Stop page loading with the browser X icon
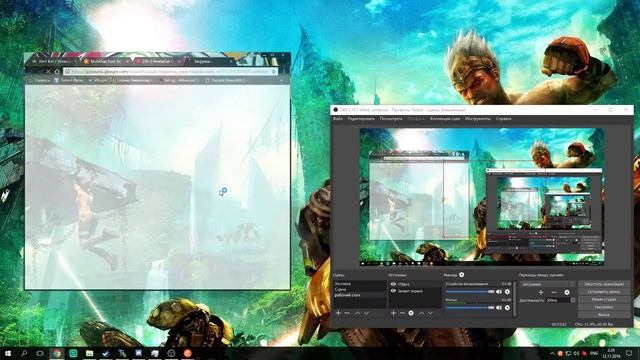 (48, 71)
